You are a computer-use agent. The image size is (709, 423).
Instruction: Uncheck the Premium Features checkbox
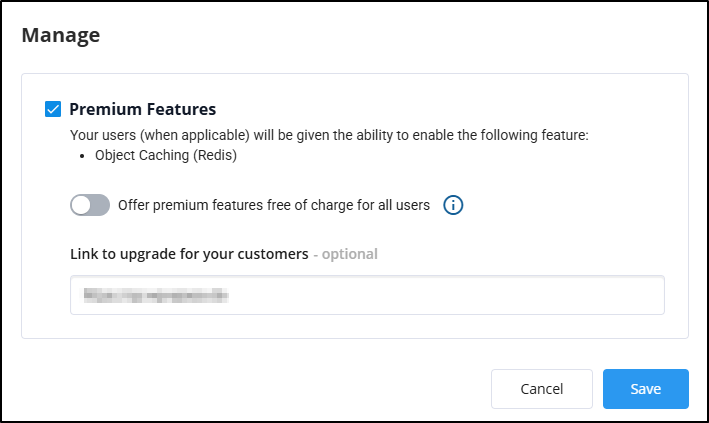(x=53, y=109)
